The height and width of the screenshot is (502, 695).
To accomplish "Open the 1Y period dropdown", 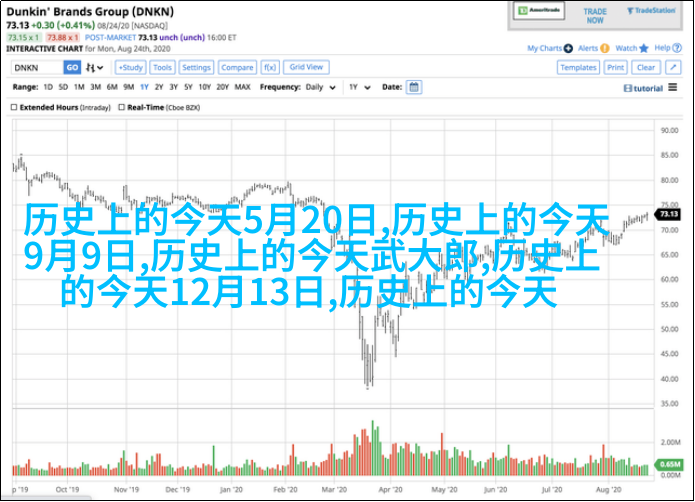I will click(359, 87).
